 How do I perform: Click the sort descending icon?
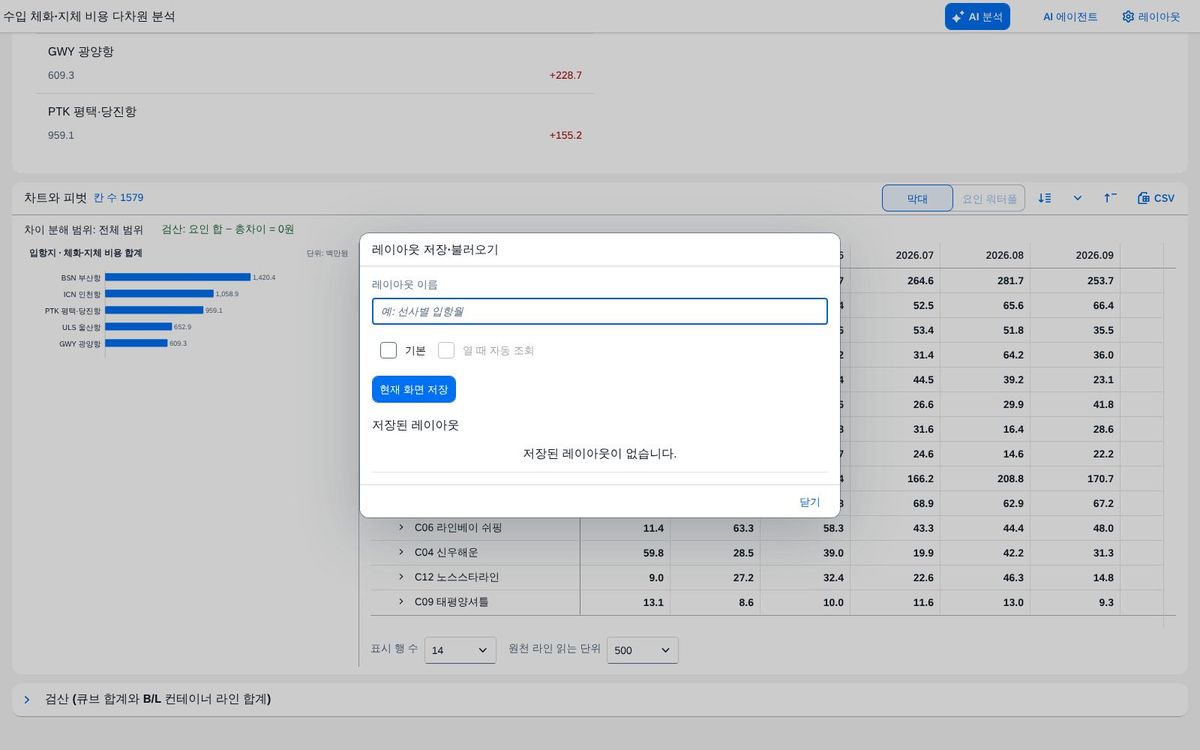tap(1045, 198)
